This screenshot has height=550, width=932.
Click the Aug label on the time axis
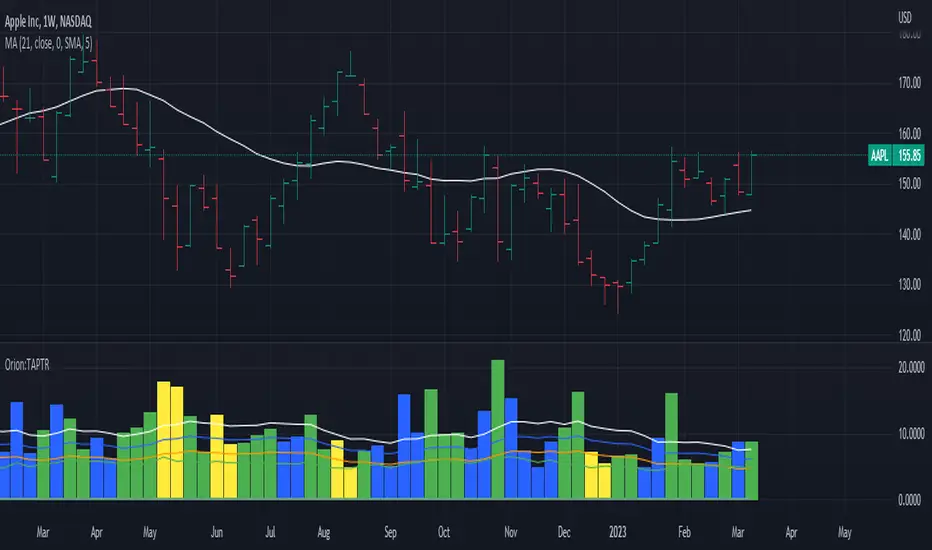323,532
